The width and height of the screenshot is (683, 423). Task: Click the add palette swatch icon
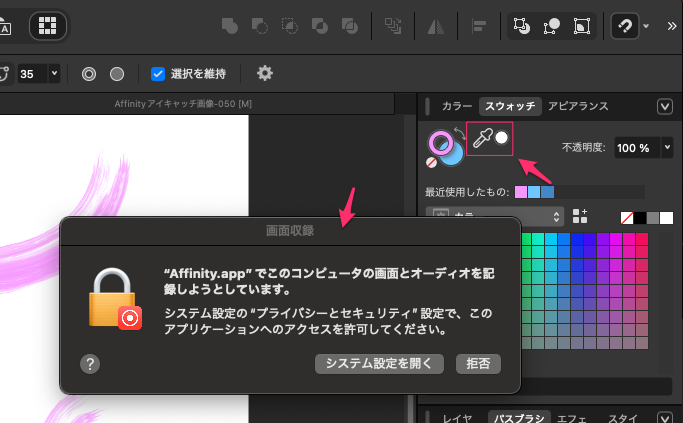click(580, 216)
